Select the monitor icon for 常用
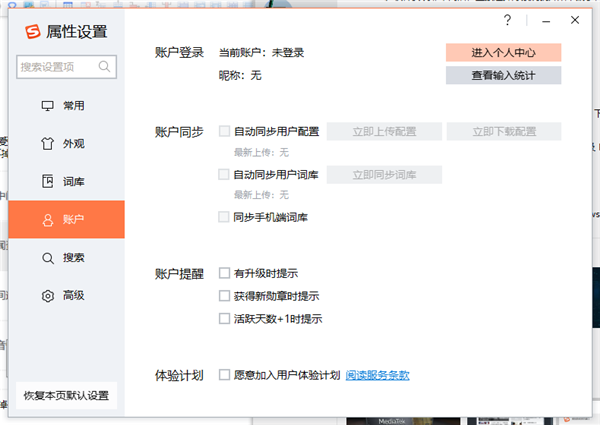This screenshot has height=425, width=600. tap(47, 106)
